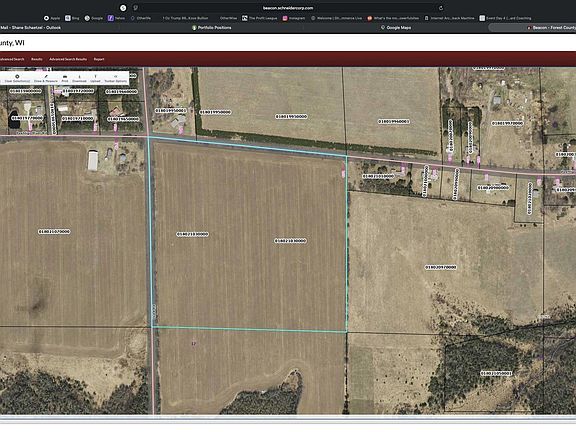Open the Event Day bookmark with the spreadsheet icon
This screenshot has height=432, width=576.
(505, 18)
